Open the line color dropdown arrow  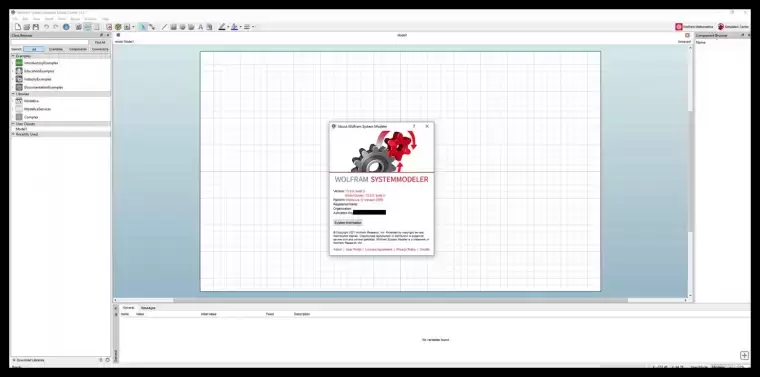click(228, 27)
